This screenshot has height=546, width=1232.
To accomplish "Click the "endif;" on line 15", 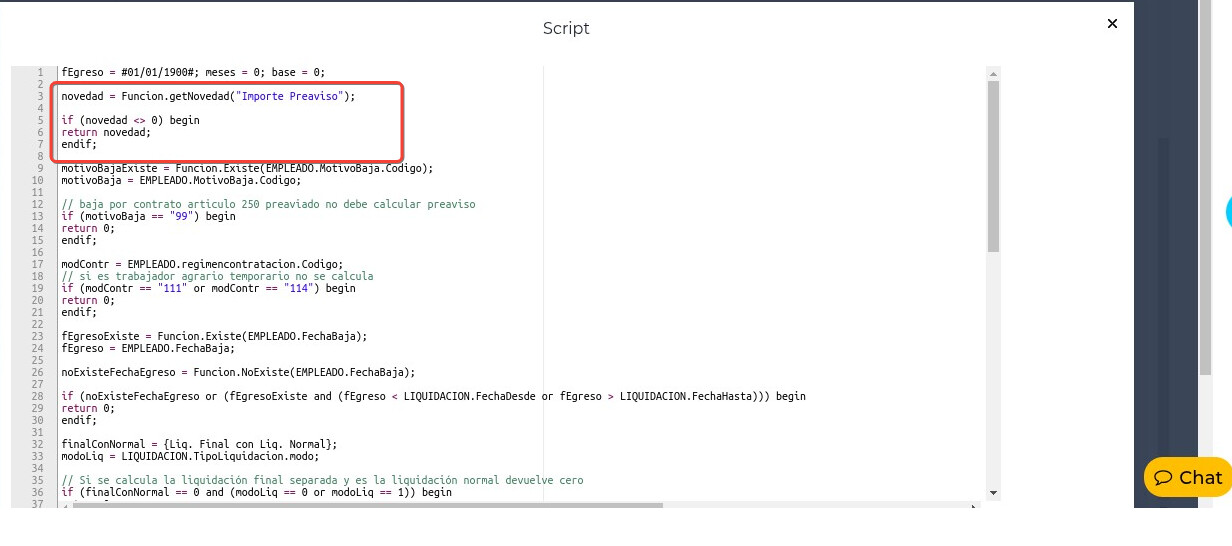I will 79,240.
